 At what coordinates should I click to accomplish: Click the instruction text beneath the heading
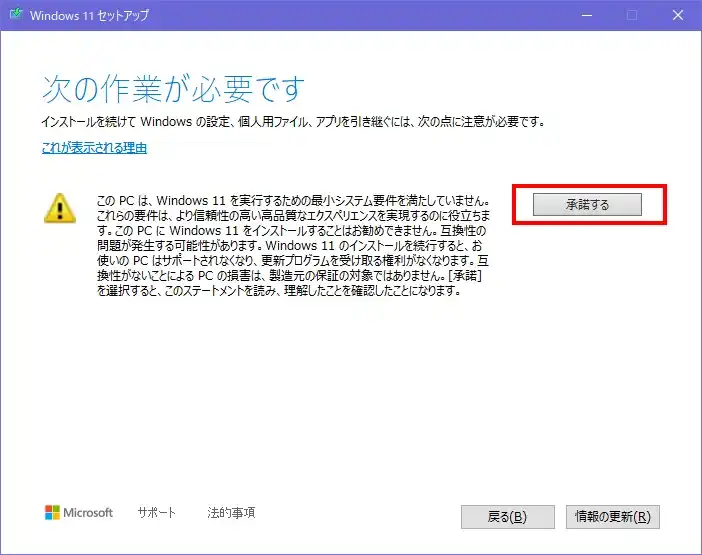[292, 121]
